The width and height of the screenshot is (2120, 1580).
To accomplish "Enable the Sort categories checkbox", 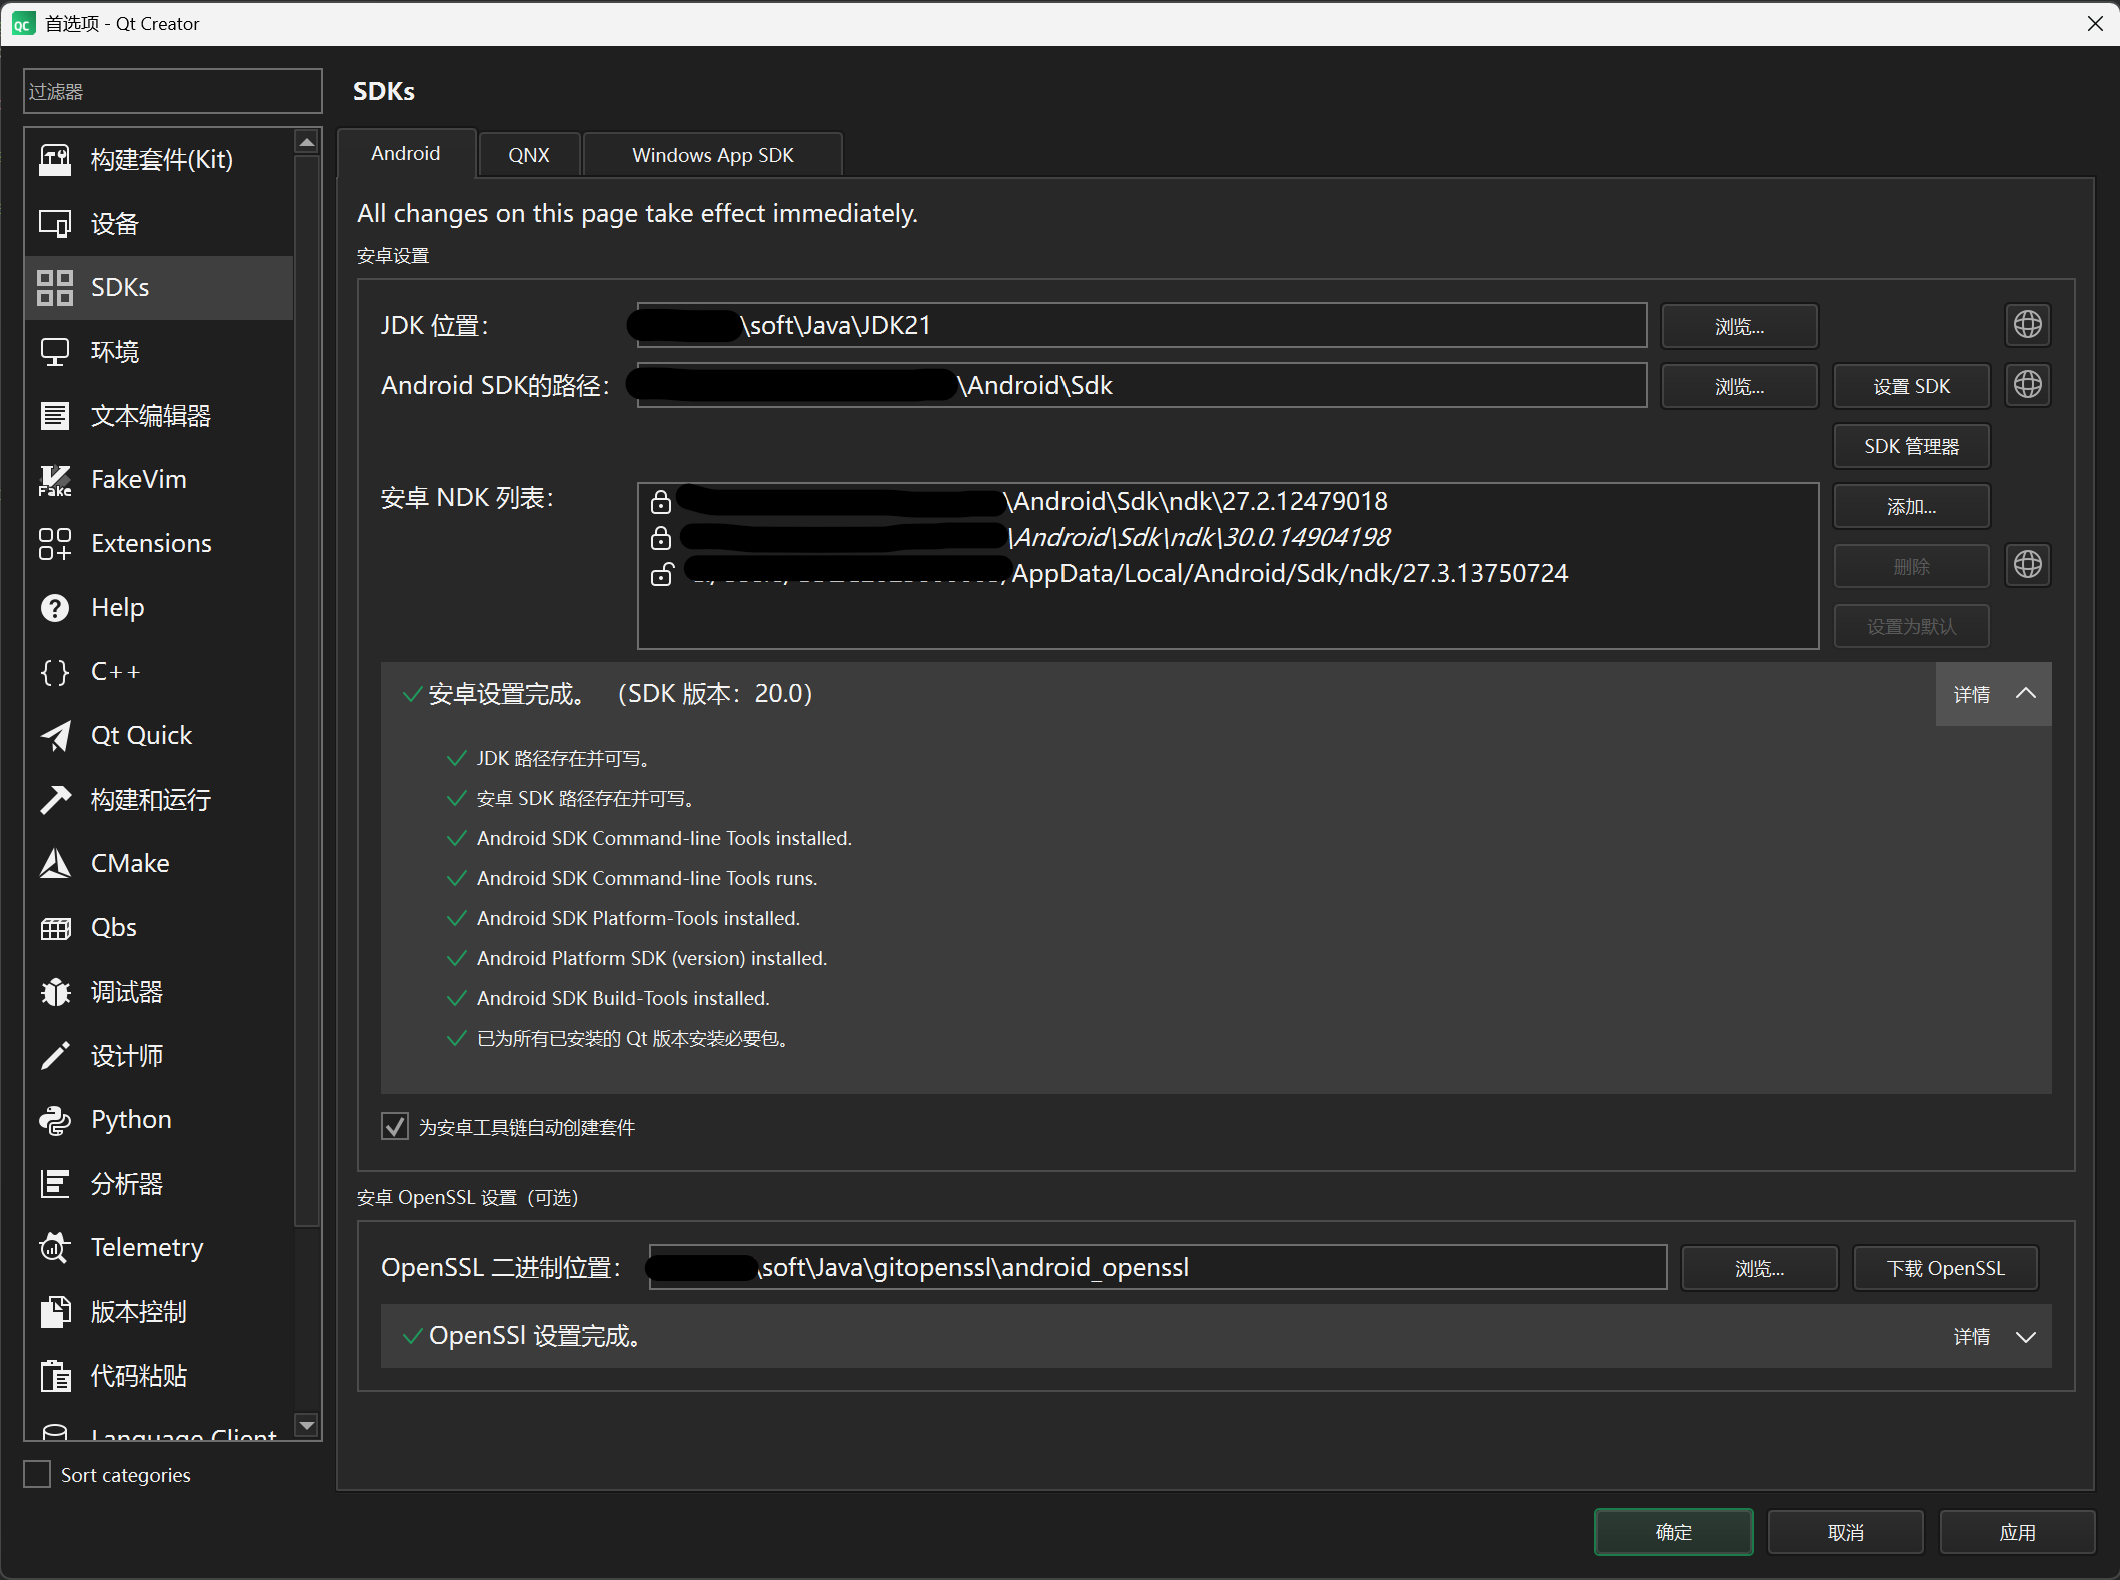I will (37, 1473).
